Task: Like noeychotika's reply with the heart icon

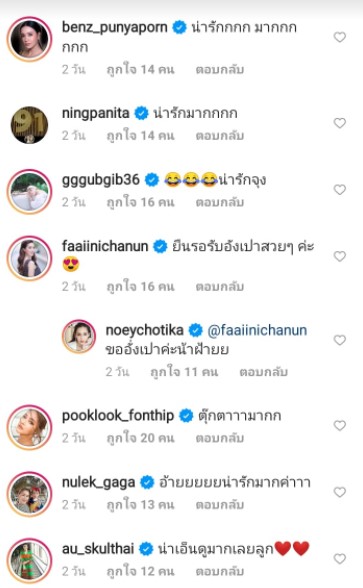Action: [x=340, y=340]
